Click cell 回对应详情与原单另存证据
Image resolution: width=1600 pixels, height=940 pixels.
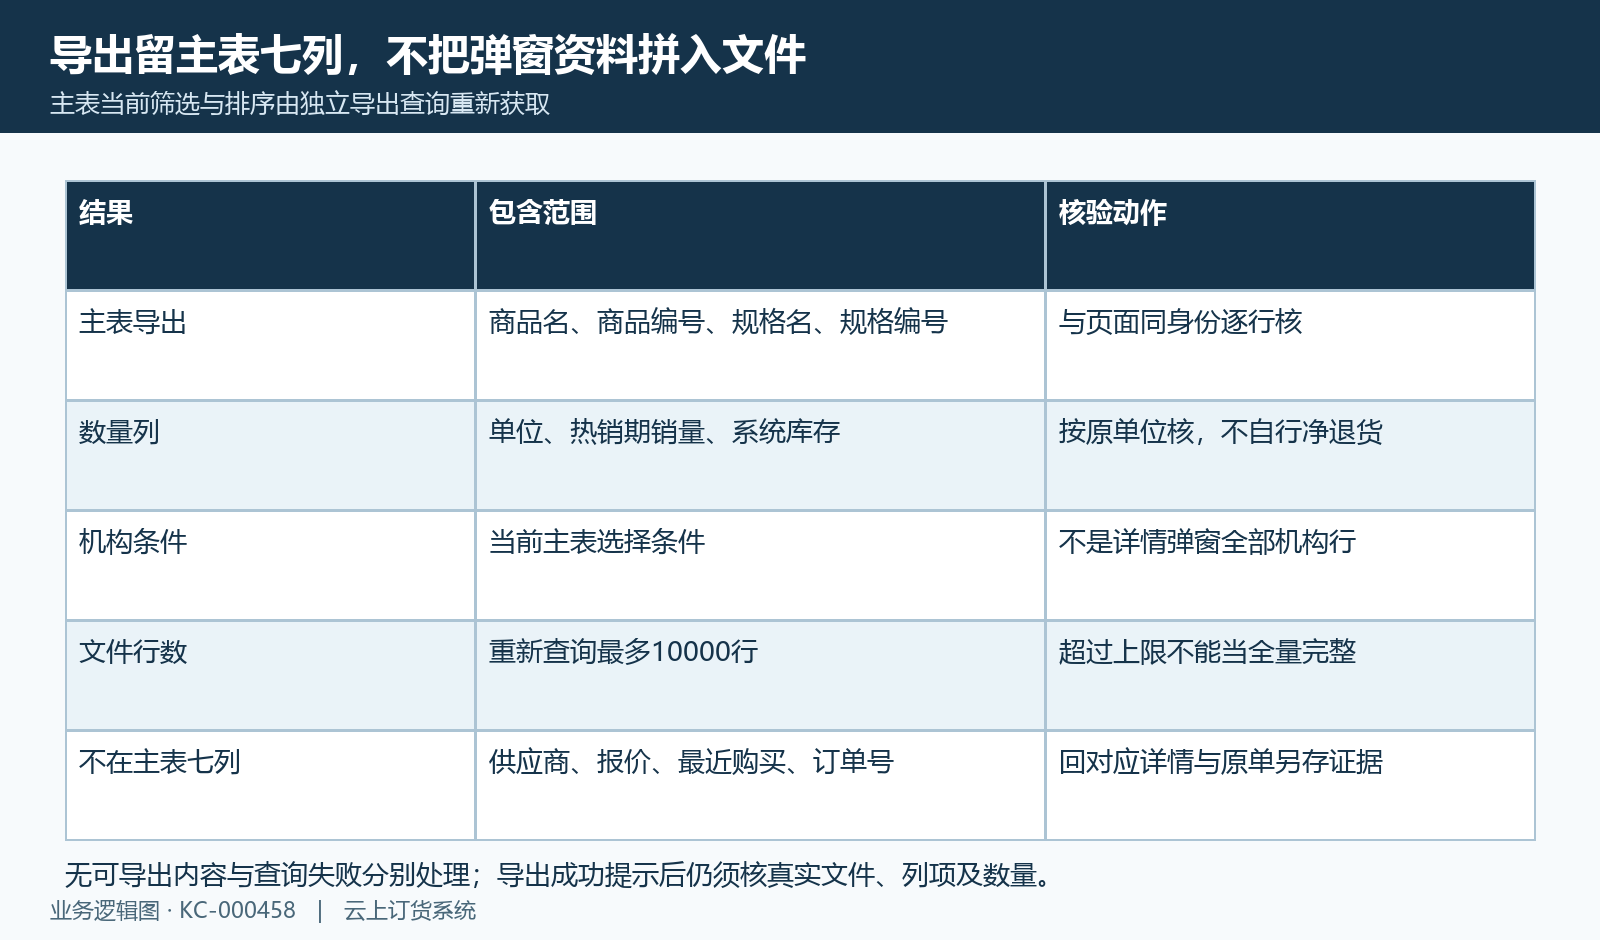[x=1290, y=786]
